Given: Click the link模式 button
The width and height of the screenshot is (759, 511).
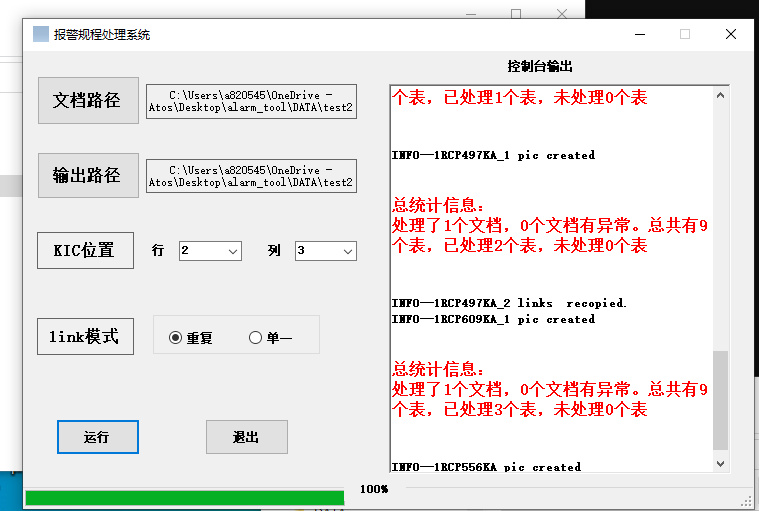Looking at the screenshot, I should (x=85, y=337).
